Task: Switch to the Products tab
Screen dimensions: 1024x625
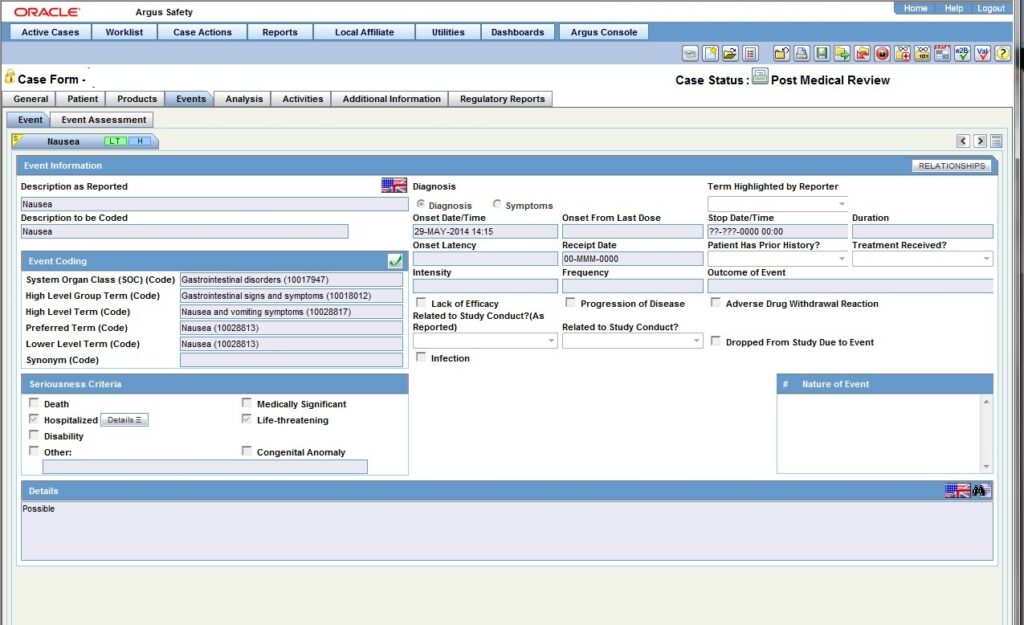Action: [x=137, y=99]
